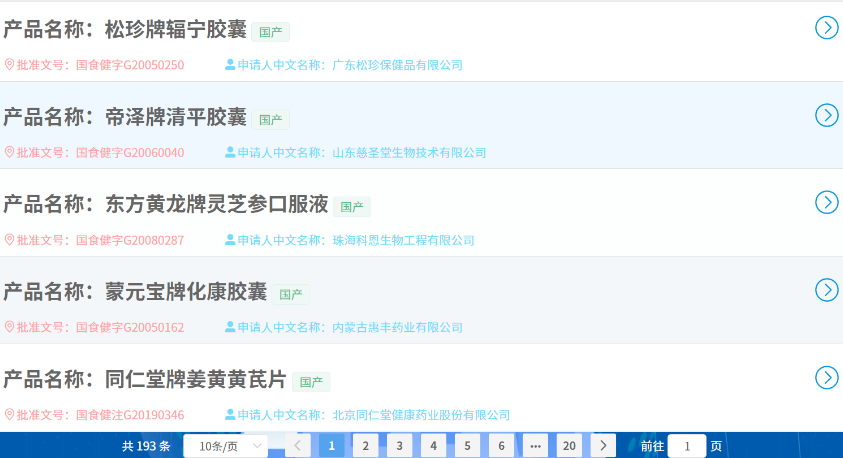Go to next page arrow
The image size is (843, 458).
tap(603, 446)
